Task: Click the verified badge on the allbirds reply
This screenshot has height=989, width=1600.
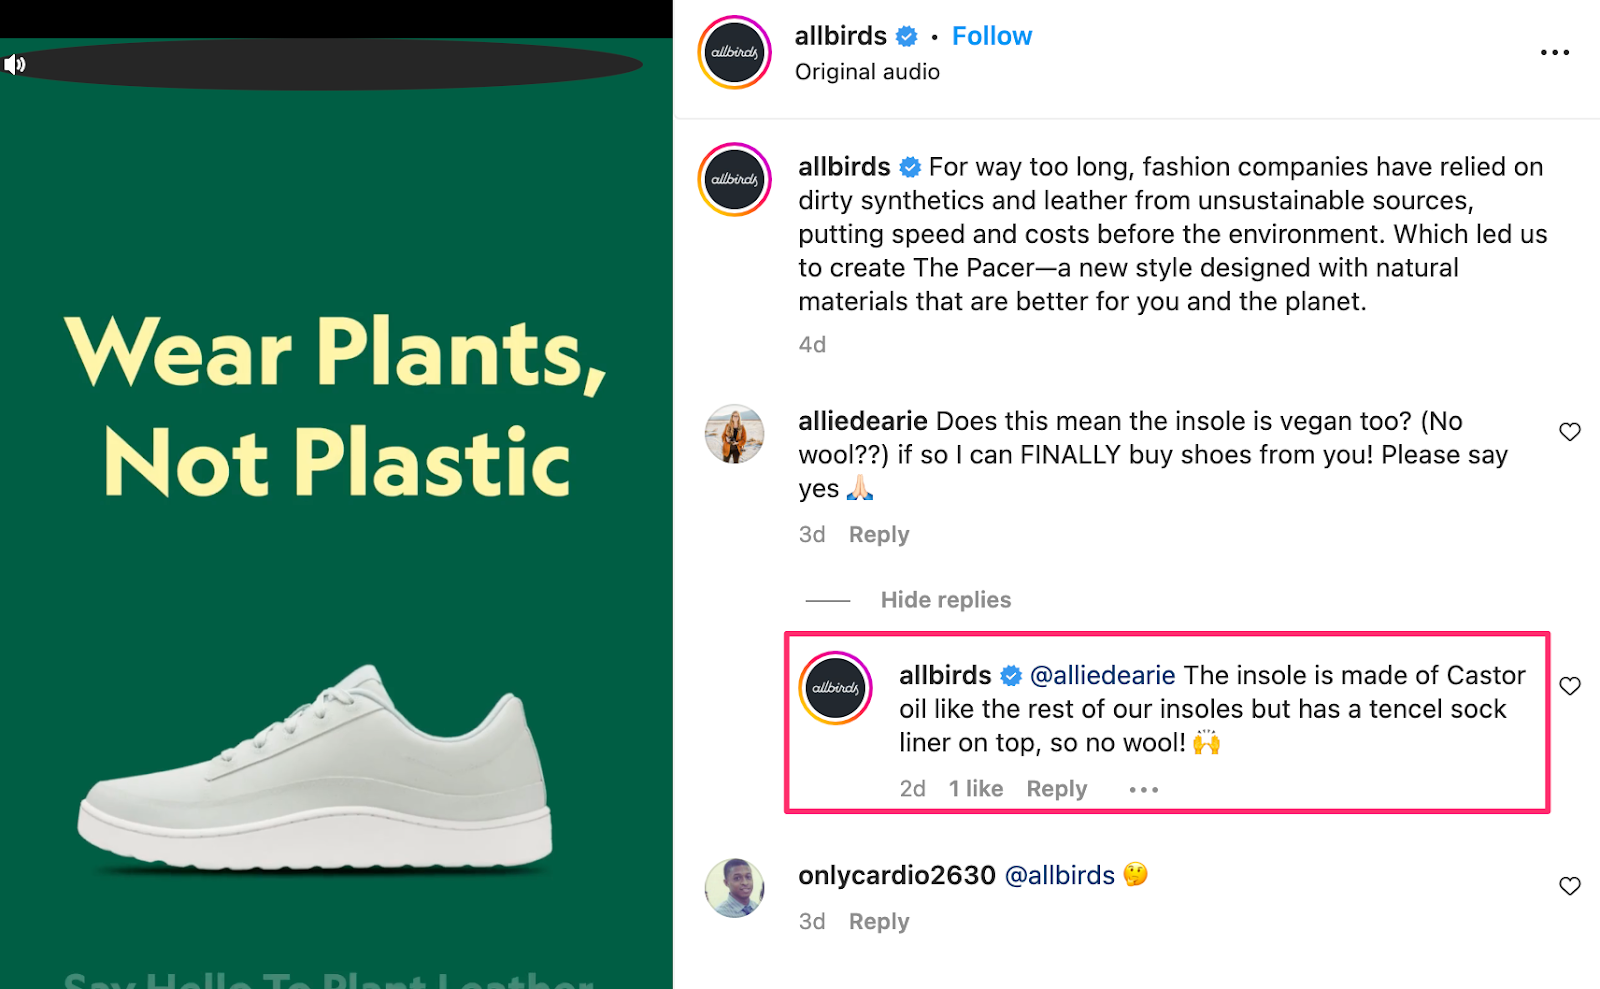Action: [1010, 675]
